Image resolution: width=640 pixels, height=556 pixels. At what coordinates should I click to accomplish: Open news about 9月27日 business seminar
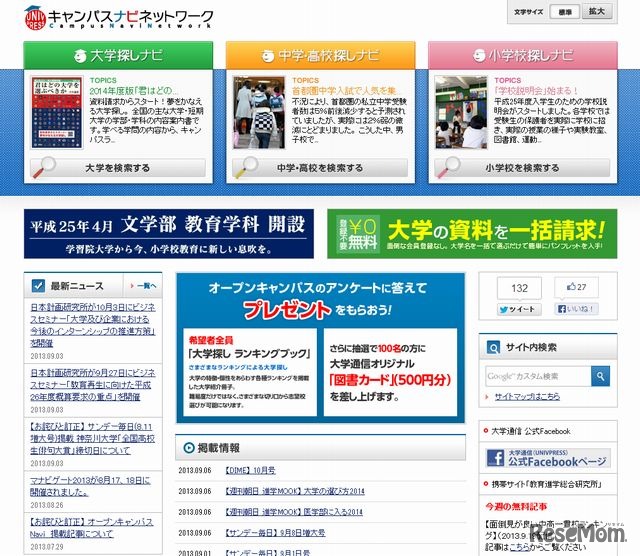(93, 385)
